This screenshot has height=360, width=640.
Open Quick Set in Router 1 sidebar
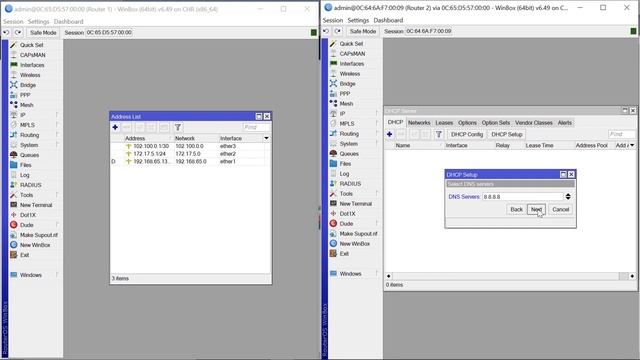point(31,45)
